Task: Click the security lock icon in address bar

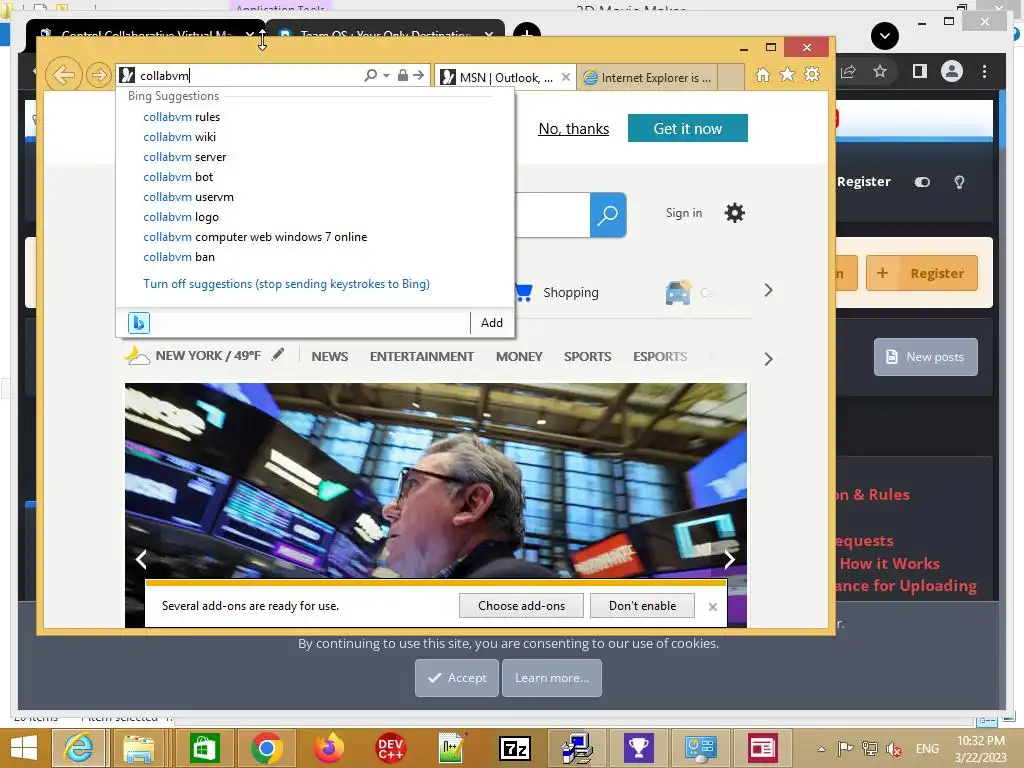Action: click(x=403, y=75)
